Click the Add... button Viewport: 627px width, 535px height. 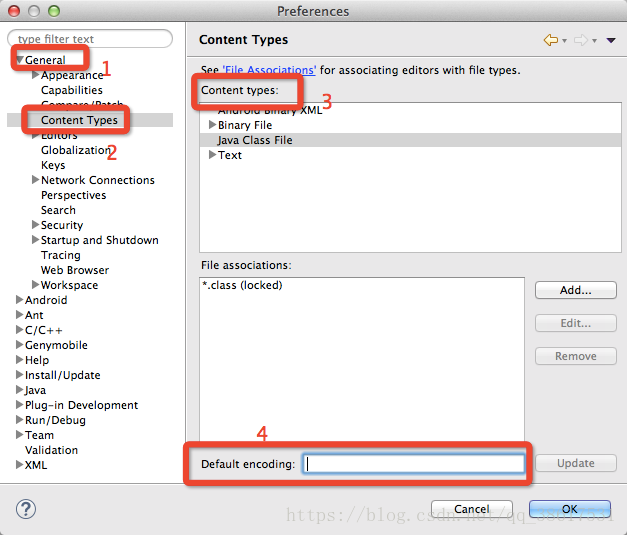tap(576, 290)
